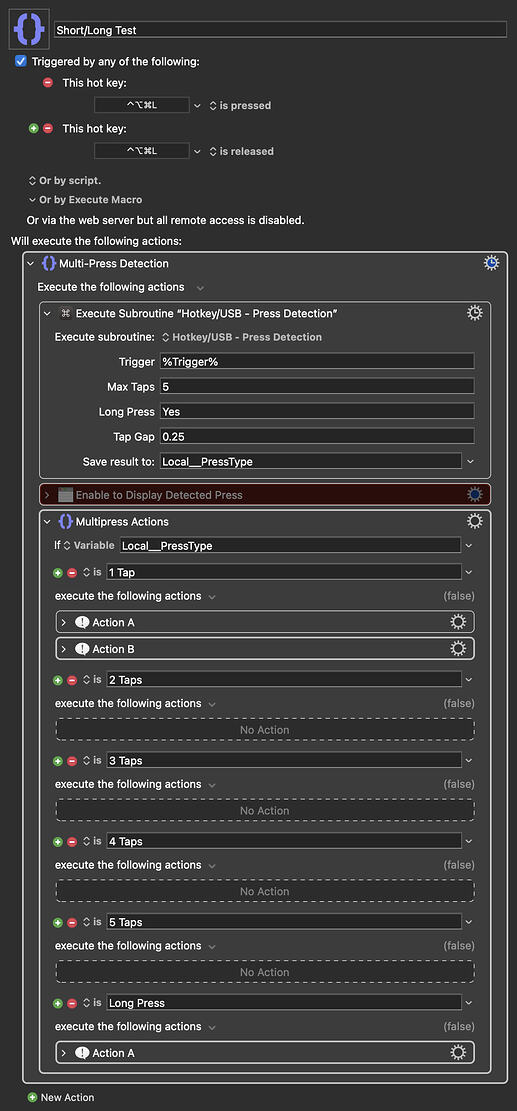Click the No Action placeholder under 2 Taps
Viewport: 517px width, 1111px height.
(265, 730)
